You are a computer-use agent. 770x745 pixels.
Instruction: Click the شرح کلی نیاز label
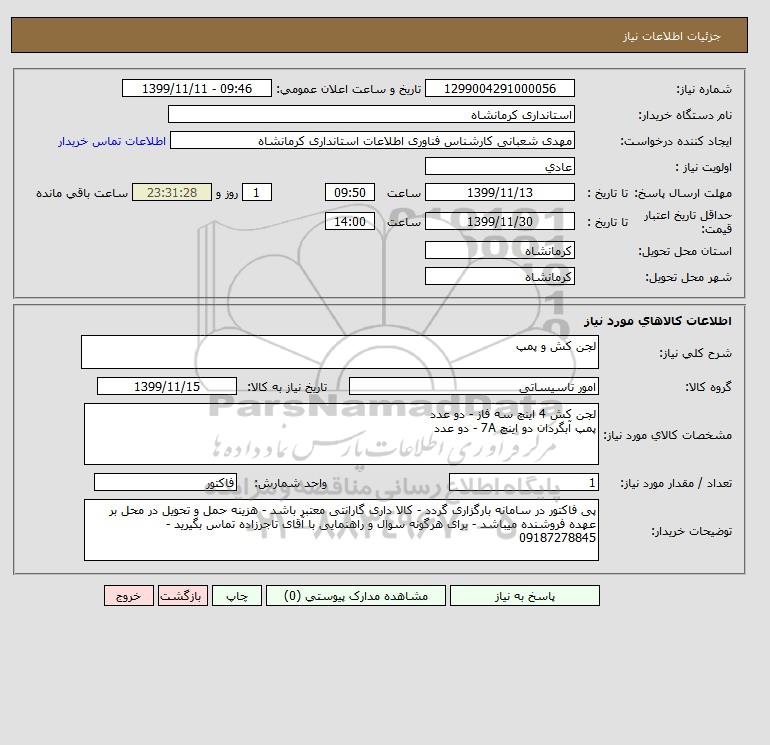[695, 354]
